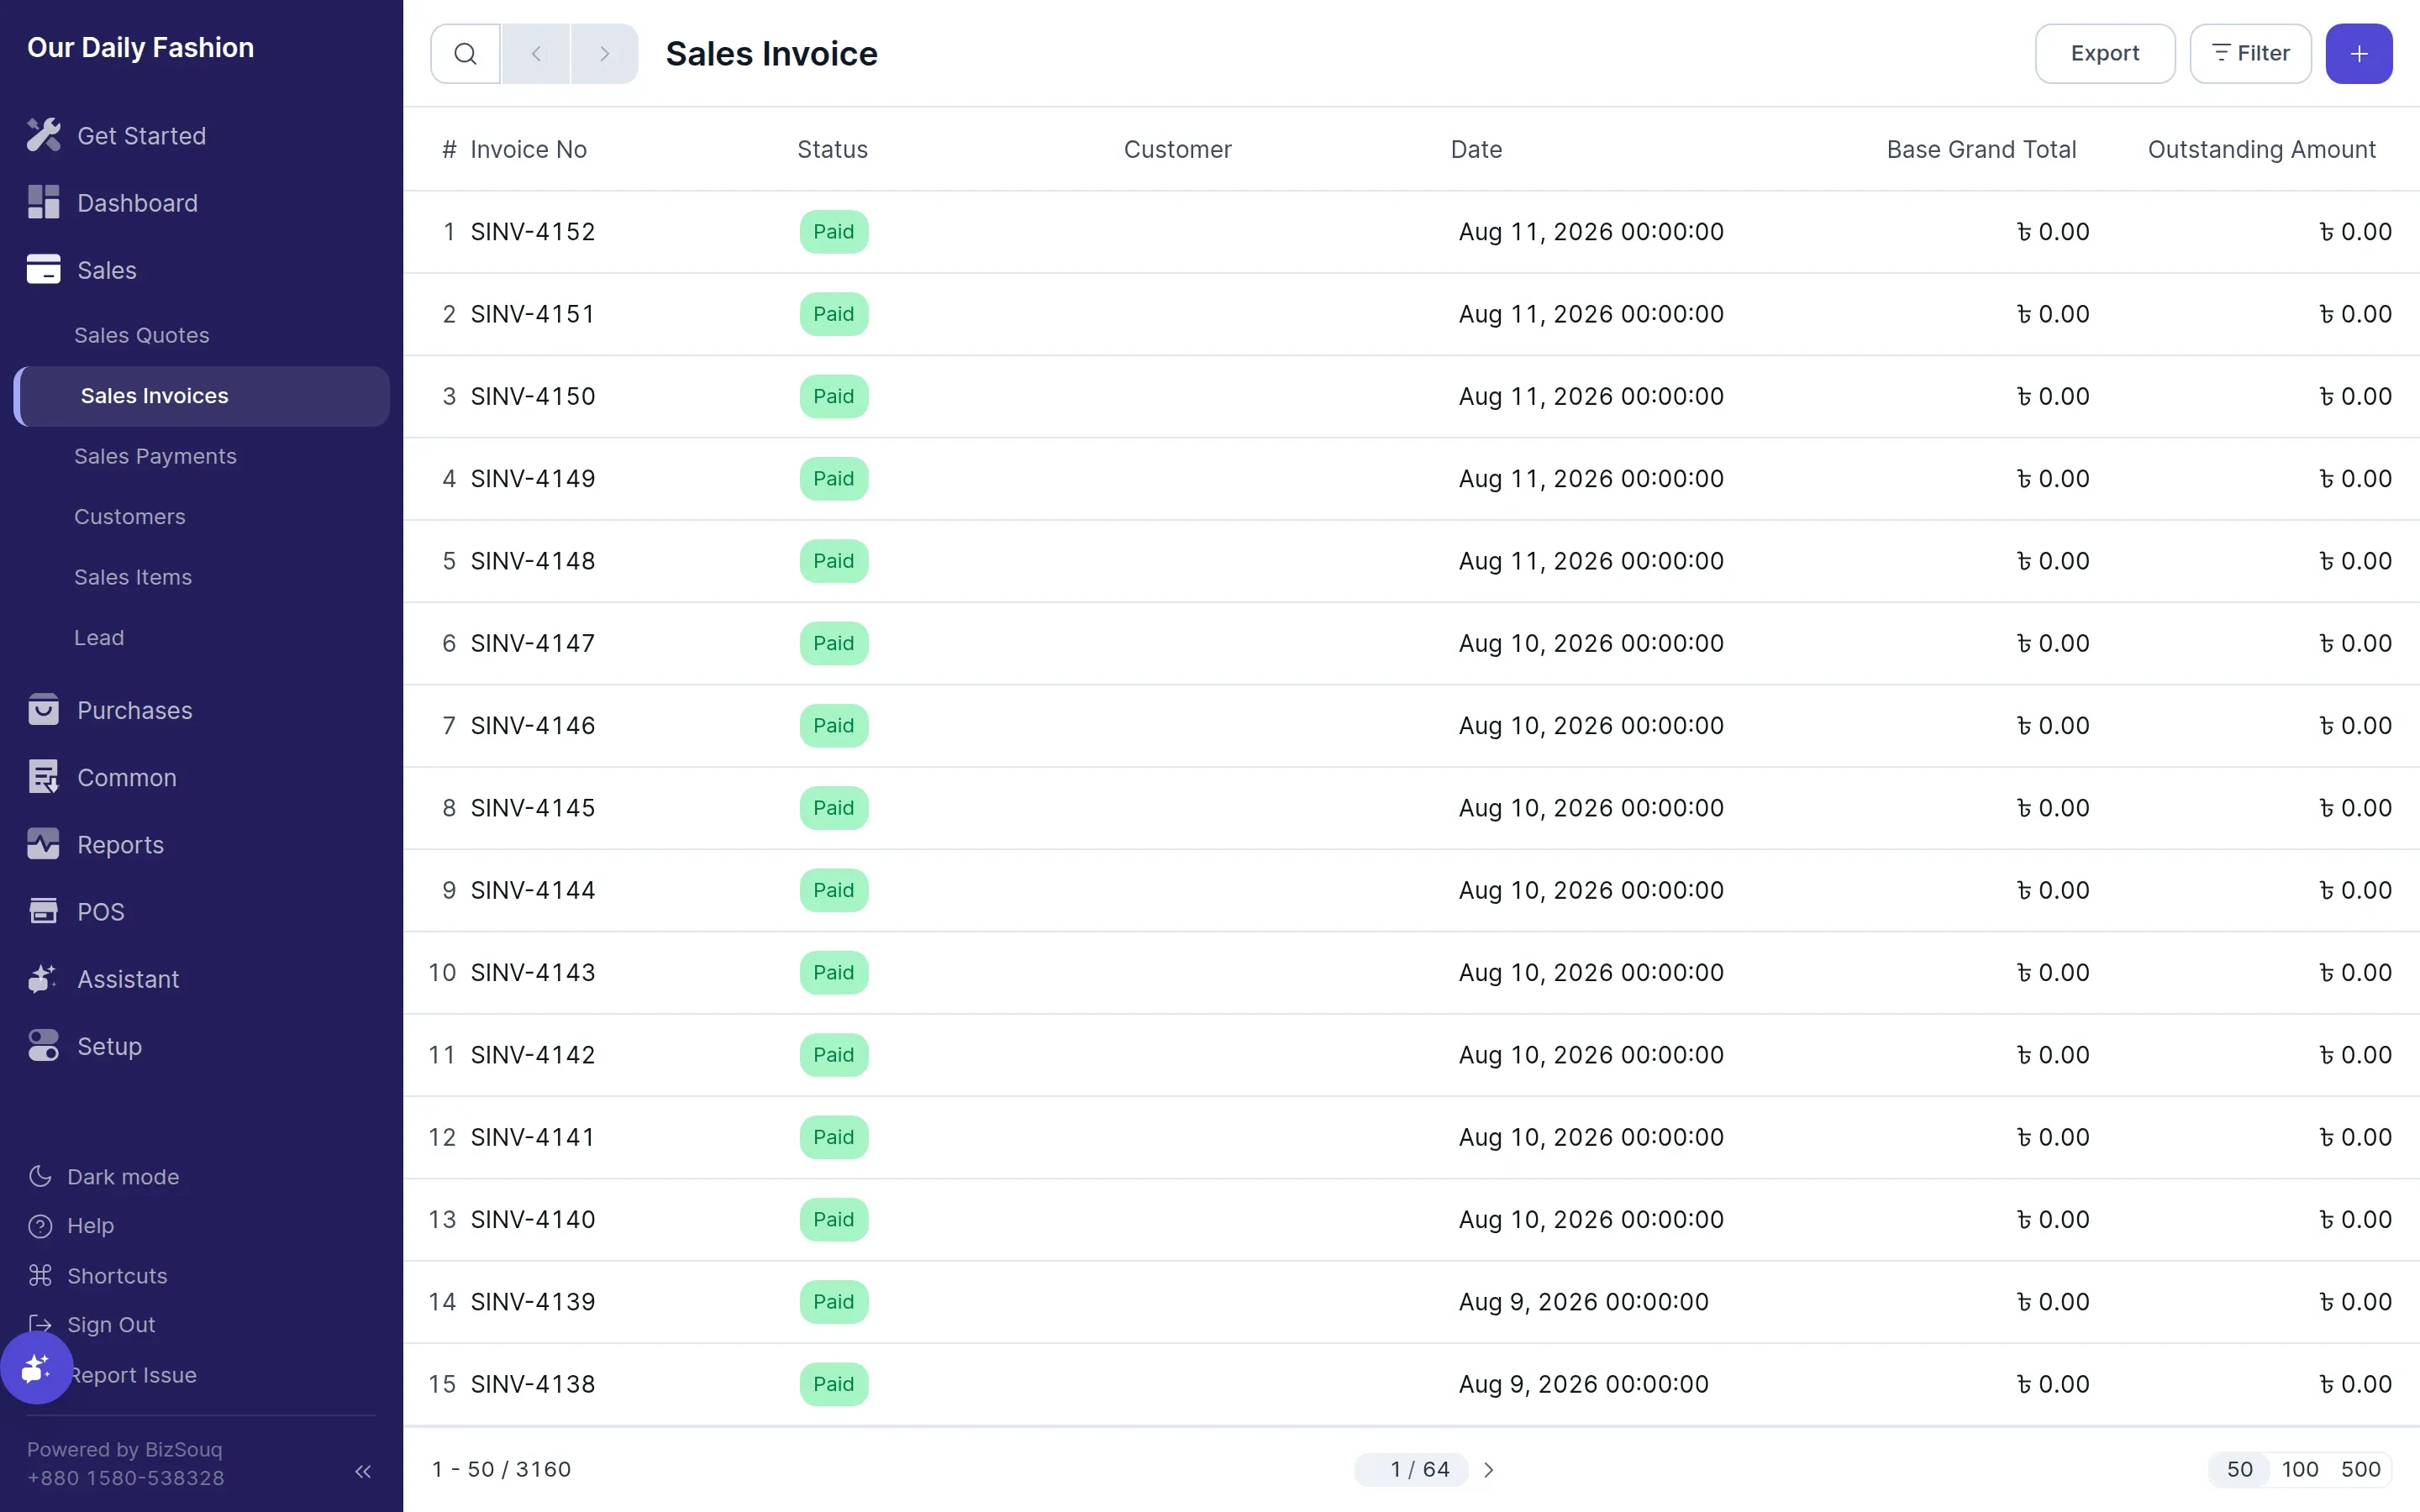Click the Help question mark icon

(x=40, y=1226)
